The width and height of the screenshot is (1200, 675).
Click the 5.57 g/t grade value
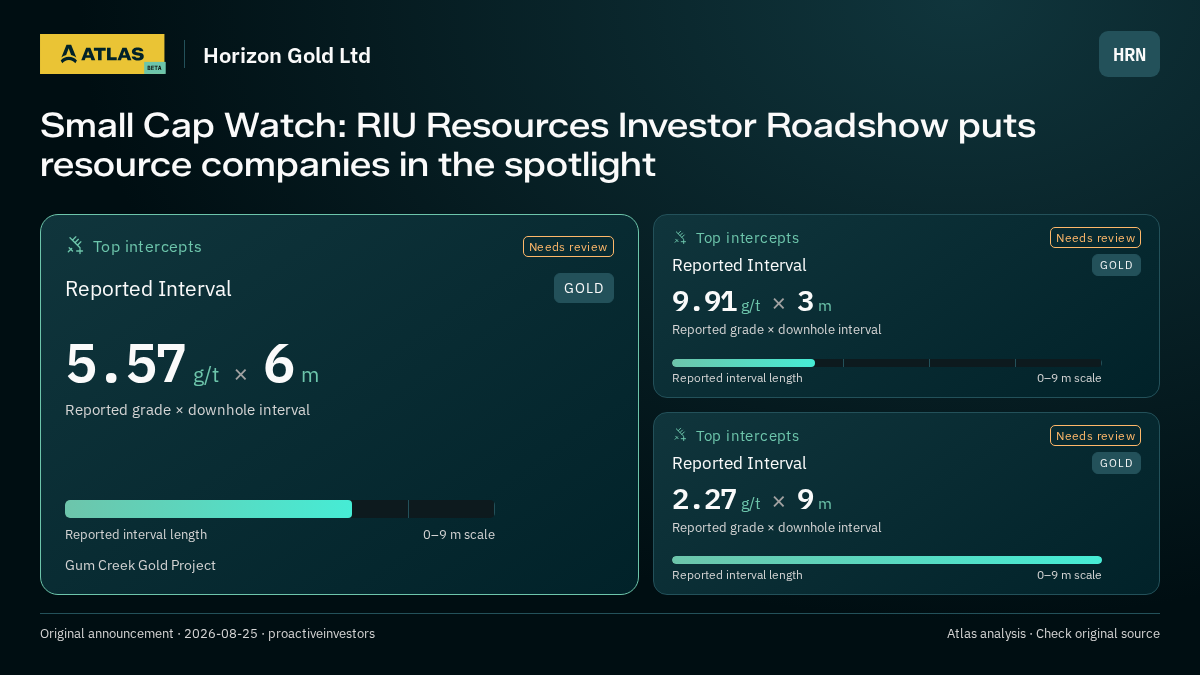tap(142, 365)
